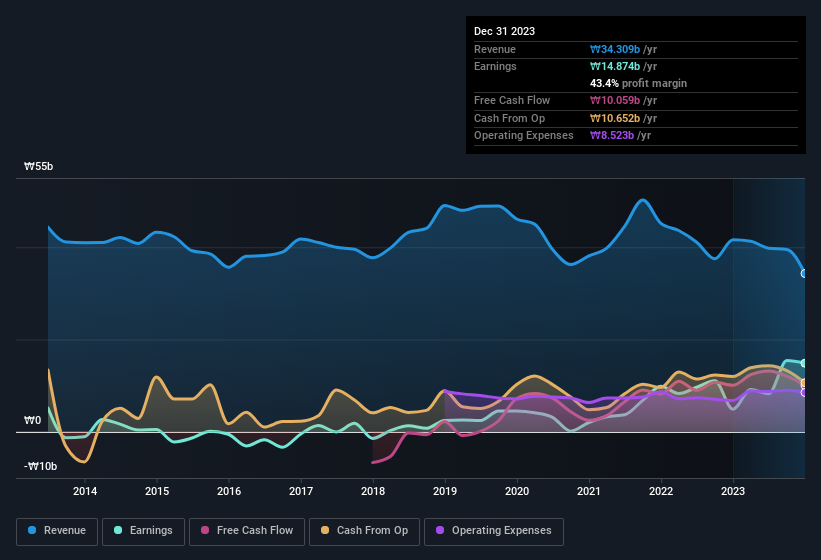Toggle the Earnings series legend button
The image size is (821, 560).
point(143,531)
